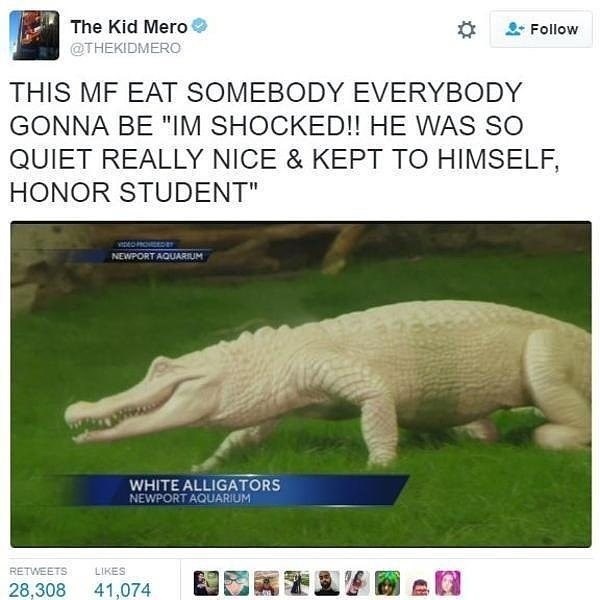View the 28,308 retweets list
The width and height of the screenshot is (600, 600).
[x=38, y=583]
